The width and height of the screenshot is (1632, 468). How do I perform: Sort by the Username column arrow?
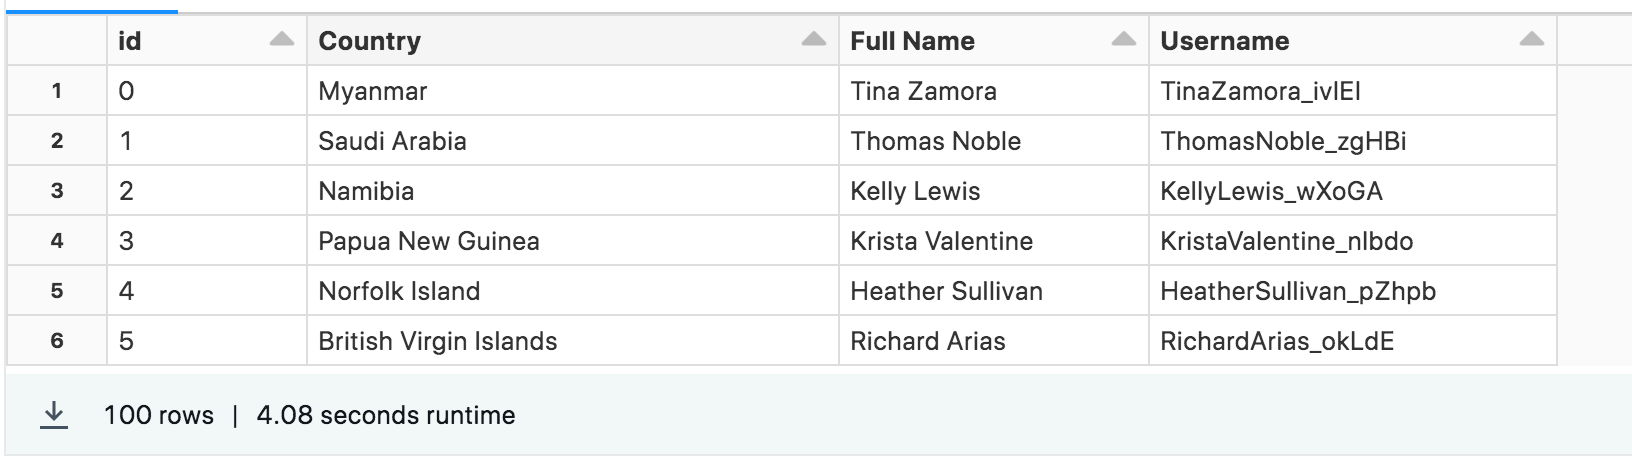pos(1531,40)
